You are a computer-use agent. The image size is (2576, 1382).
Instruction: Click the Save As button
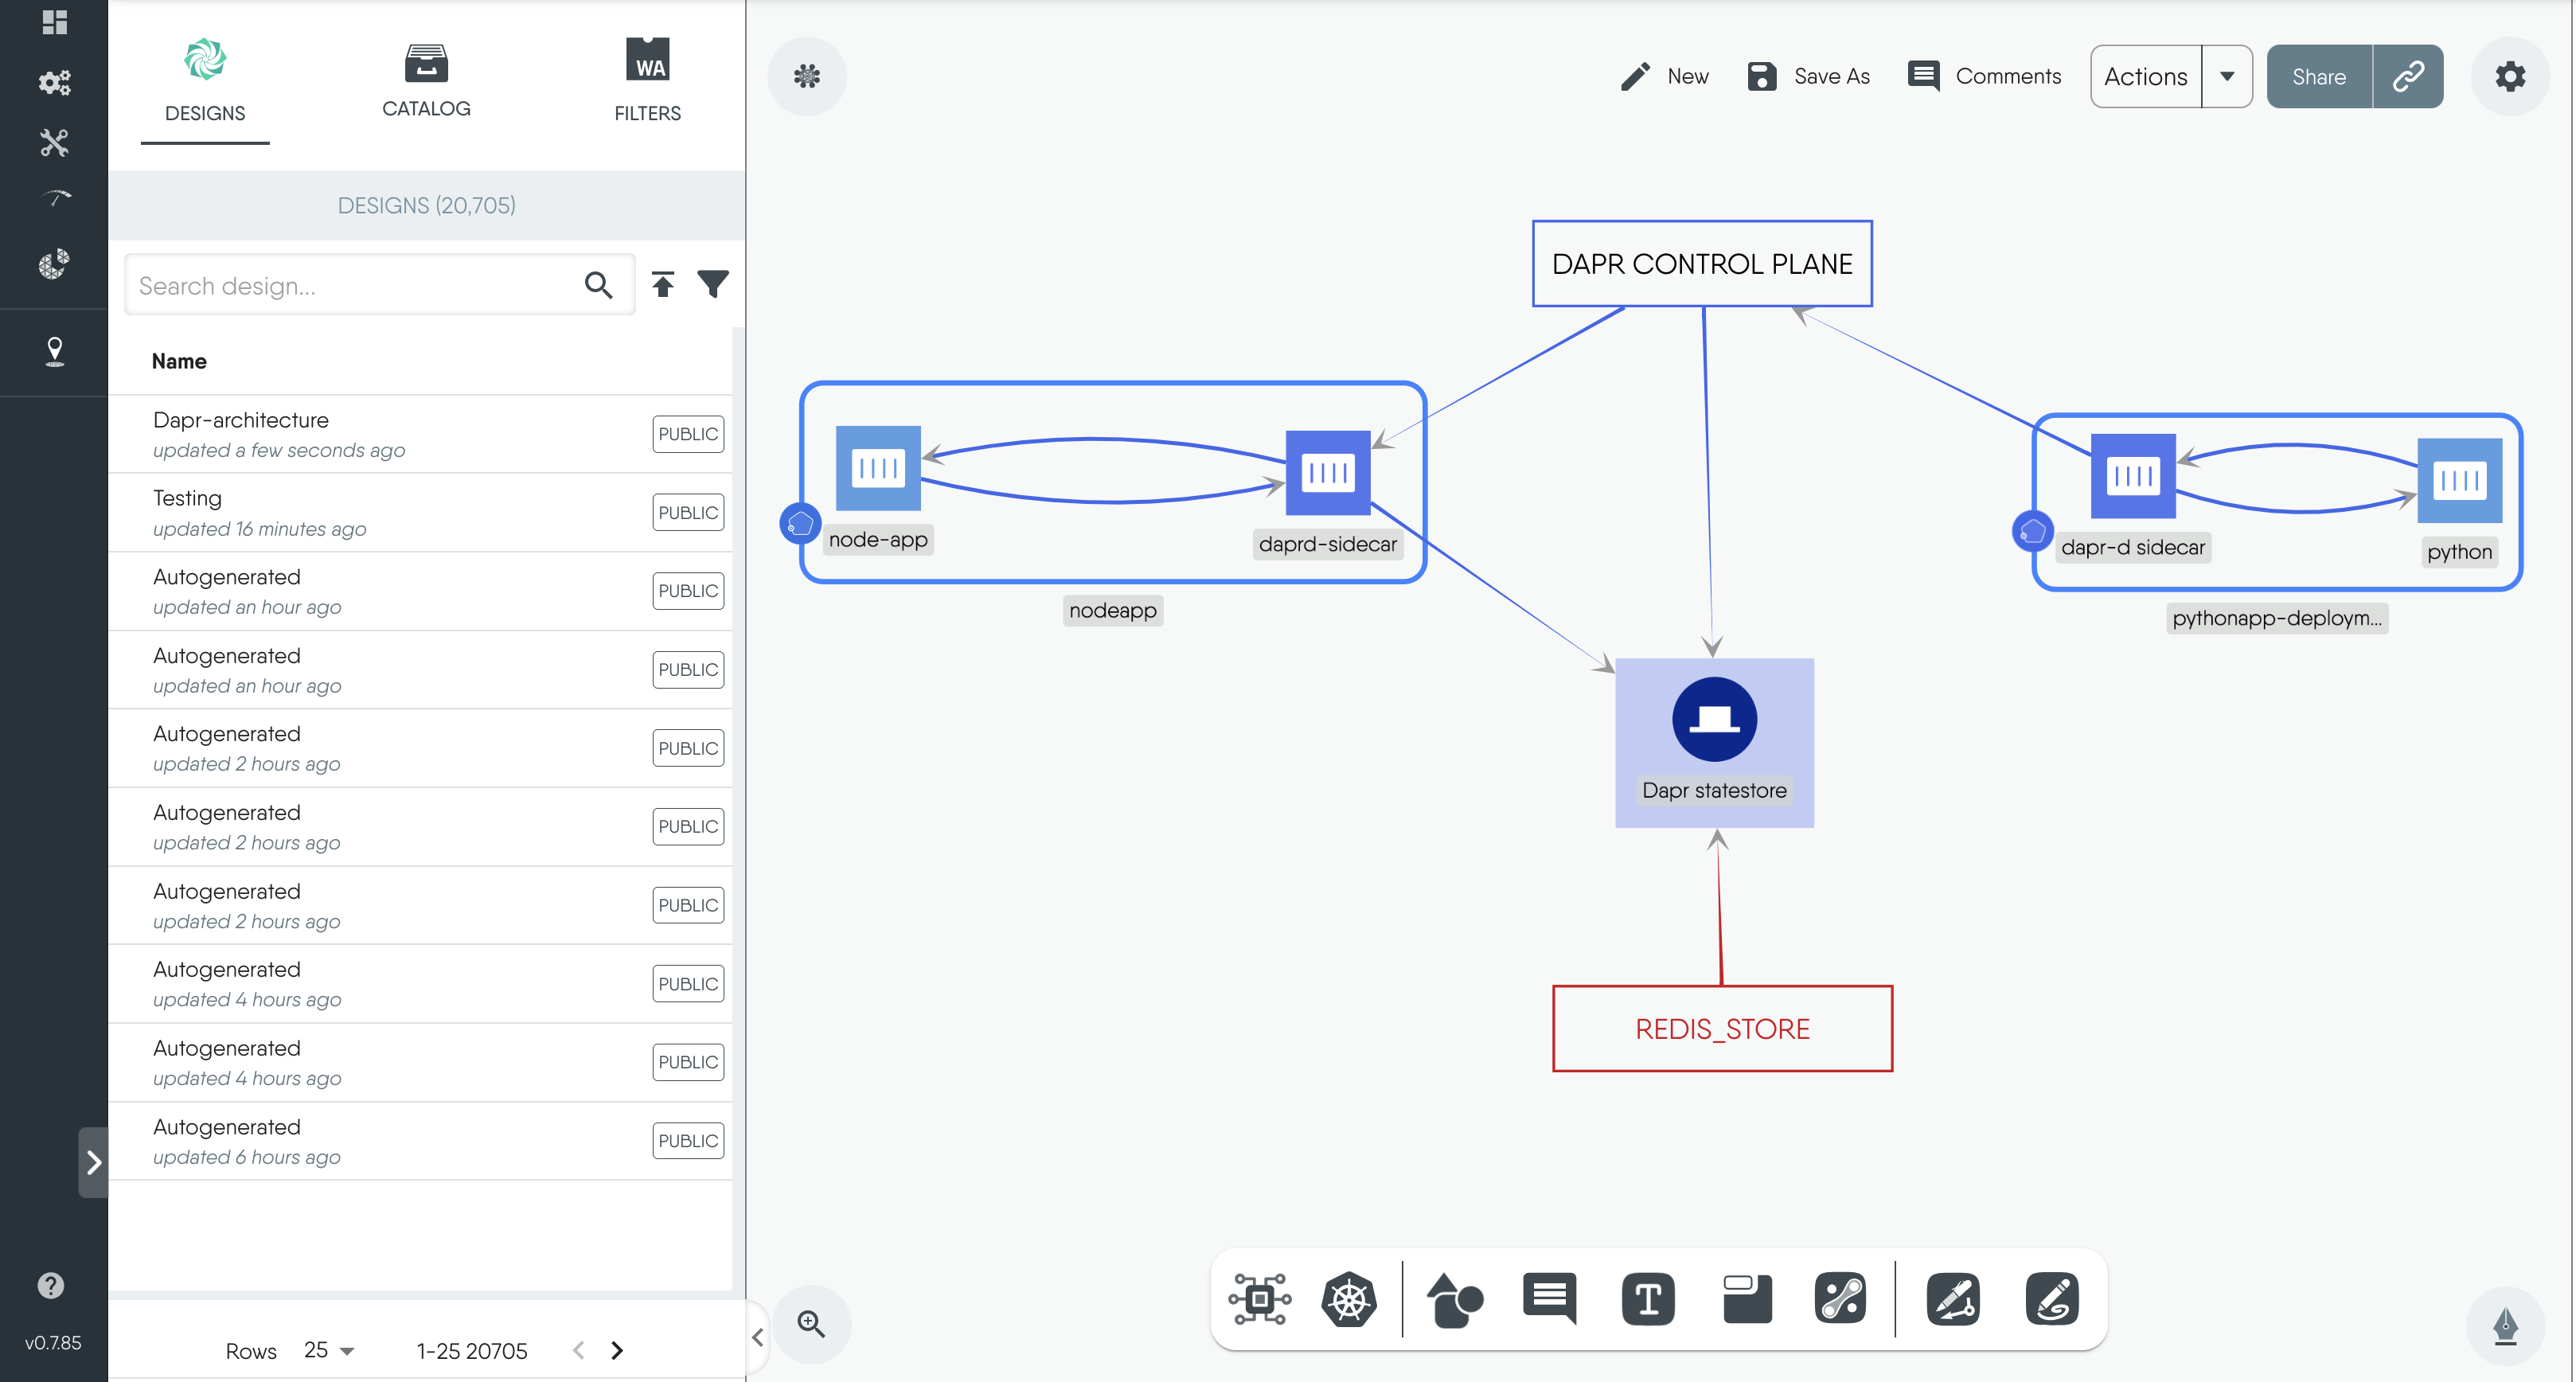coord(1809,76)
